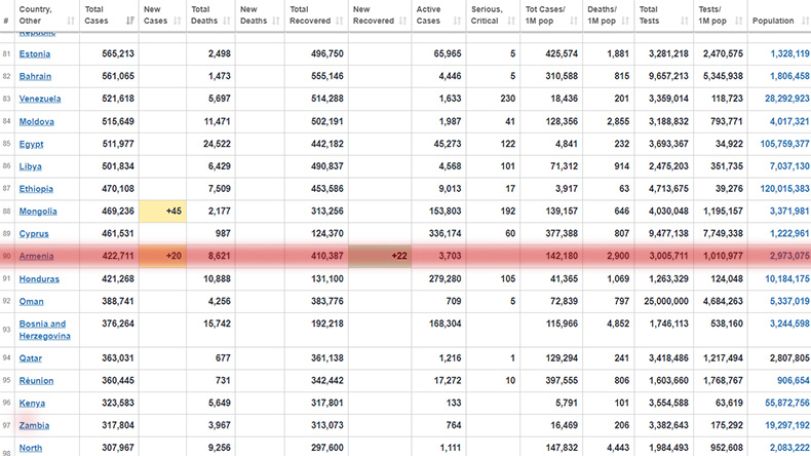Open the Ethiopia country link

pos(36,189)
